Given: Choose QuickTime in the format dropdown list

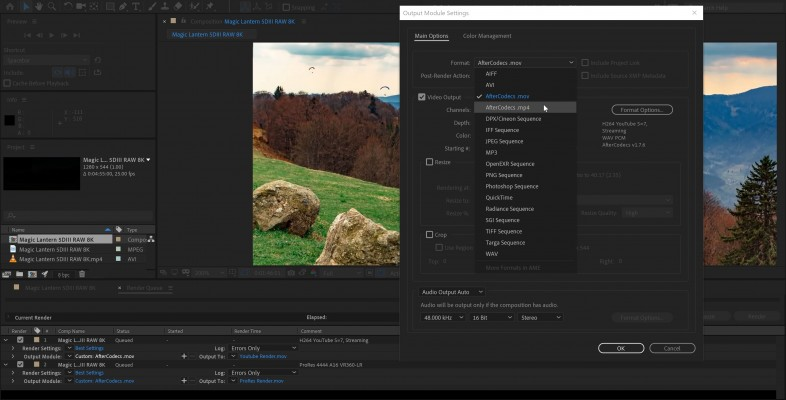Looking at the screenshot, I should pos(499,197).
